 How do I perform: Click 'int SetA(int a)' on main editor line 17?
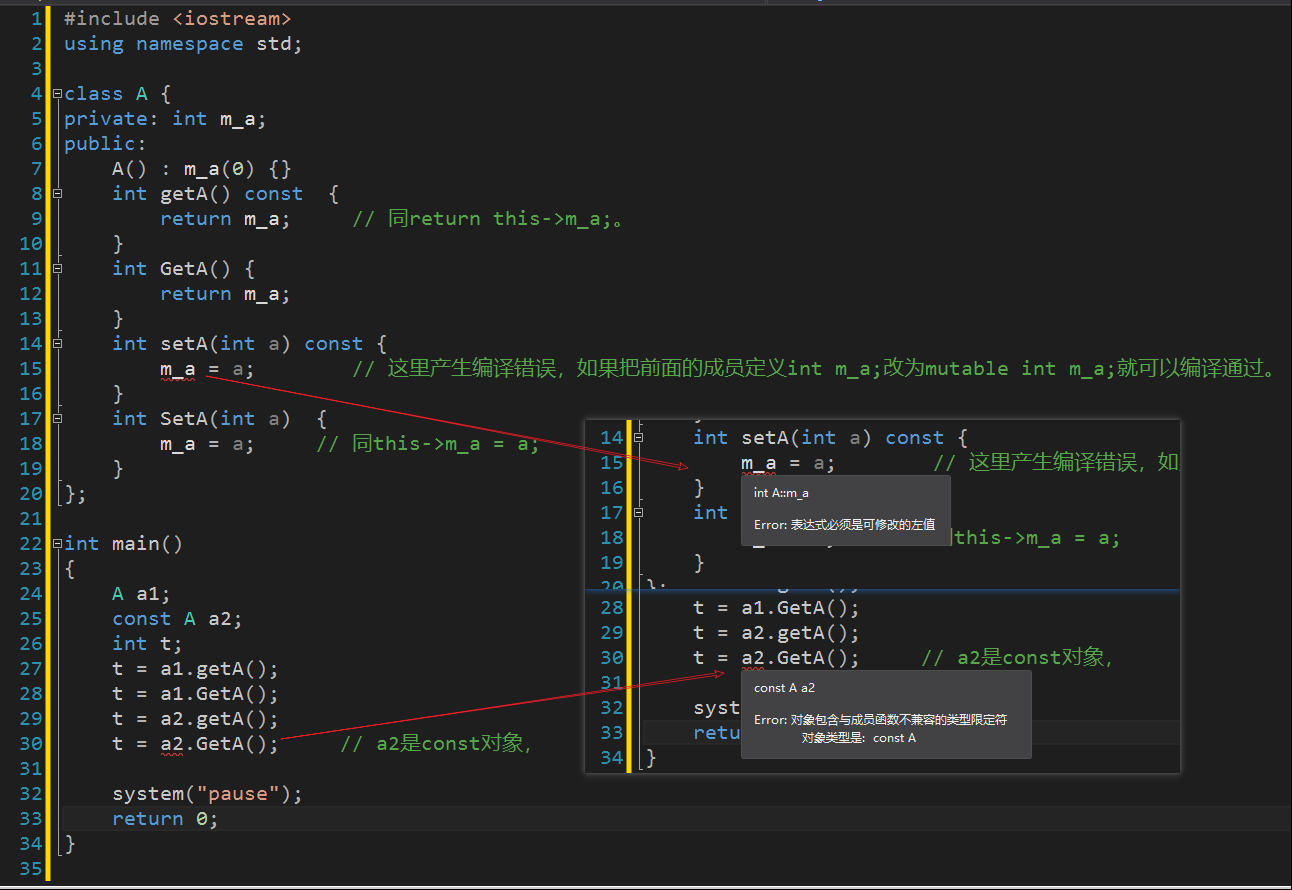[201, 418]
